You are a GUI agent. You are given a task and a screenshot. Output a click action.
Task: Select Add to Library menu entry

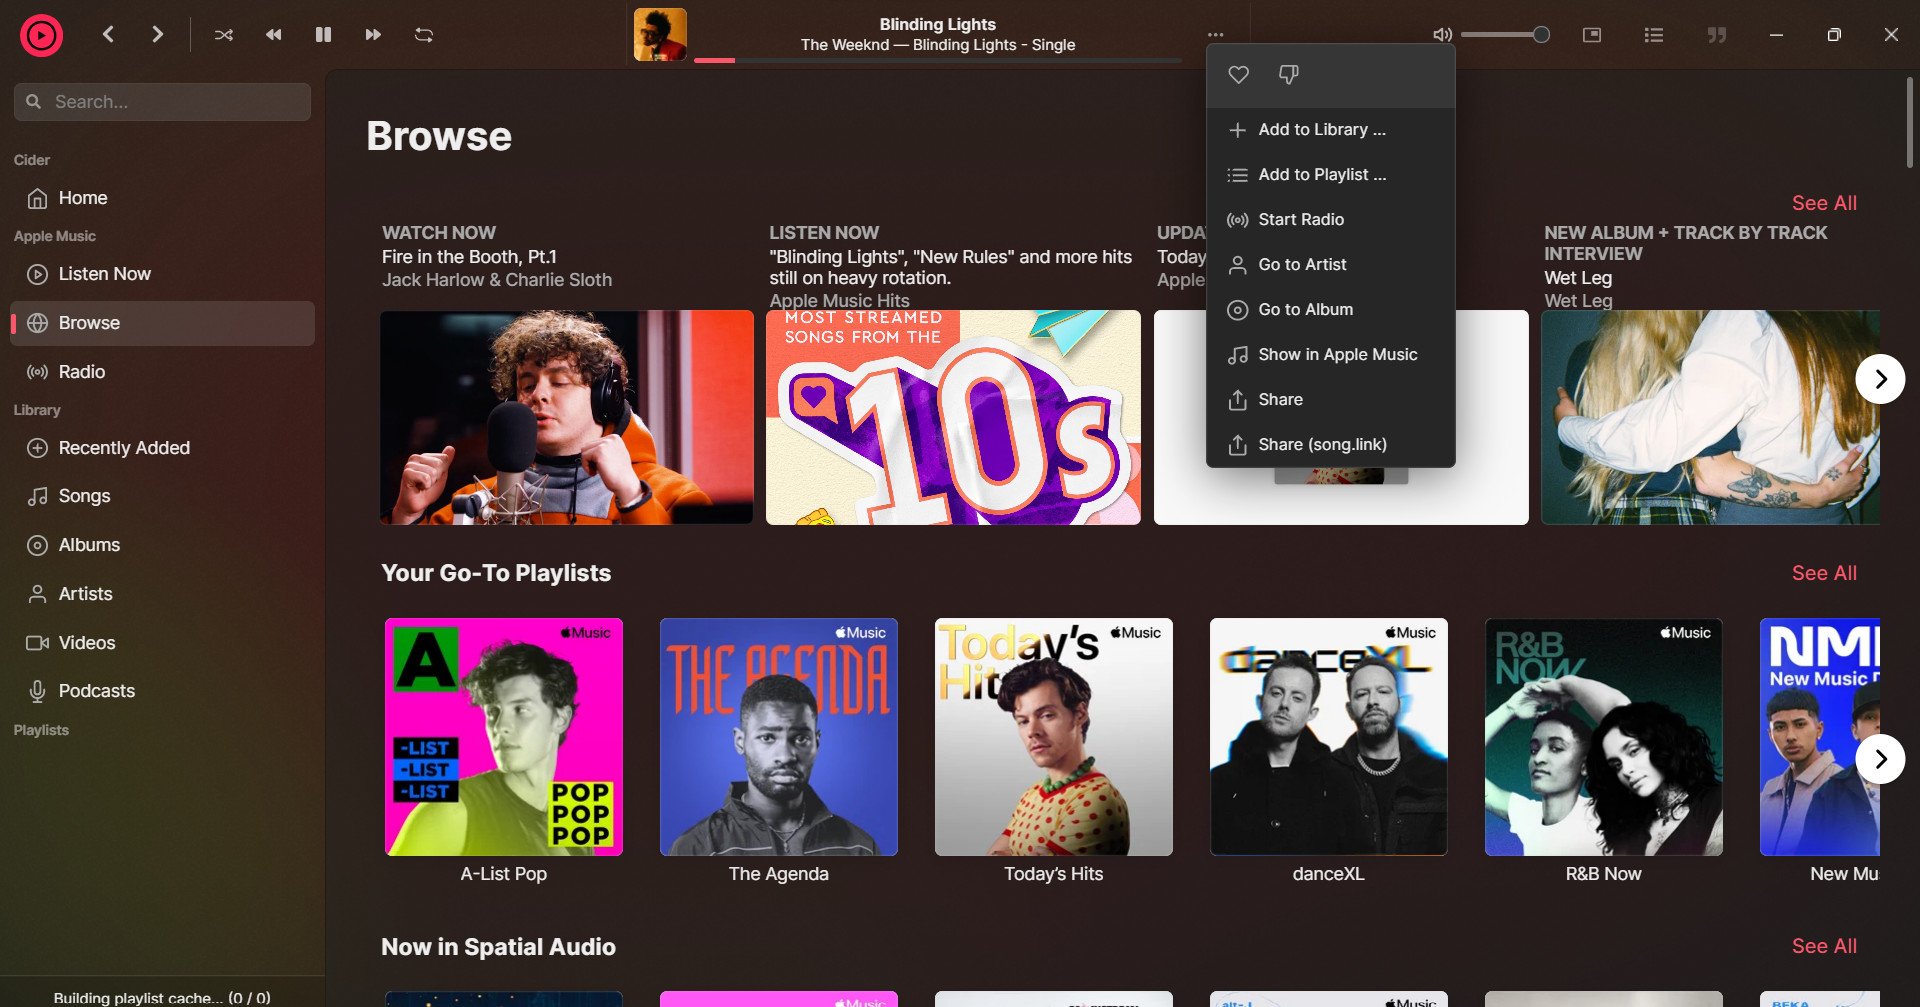(x=1330, y=130)
